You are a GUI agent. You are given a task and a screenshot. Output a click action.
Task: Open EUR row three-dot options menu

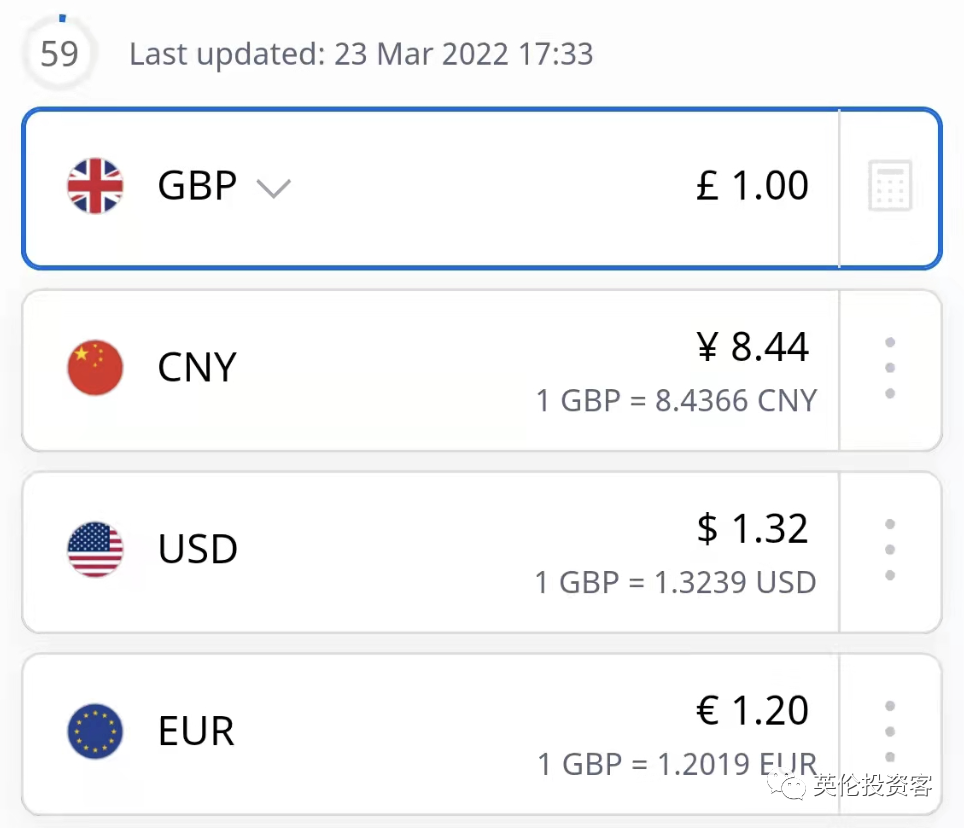tap(890, 731)
